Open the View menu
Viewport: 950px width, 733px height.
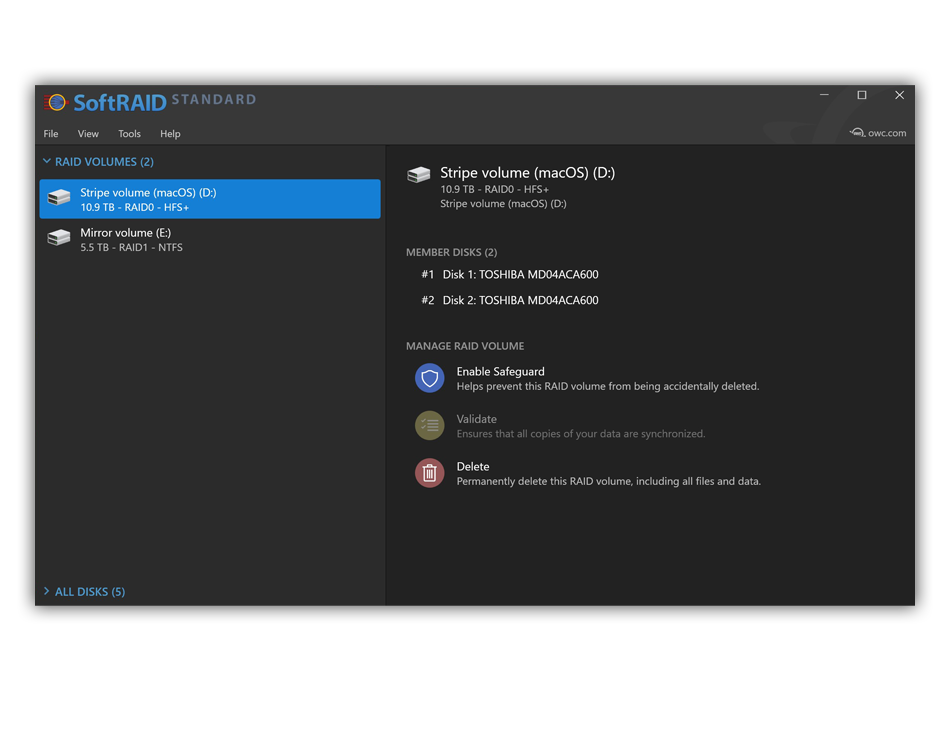pyautogui.click(x=88, y=134)
